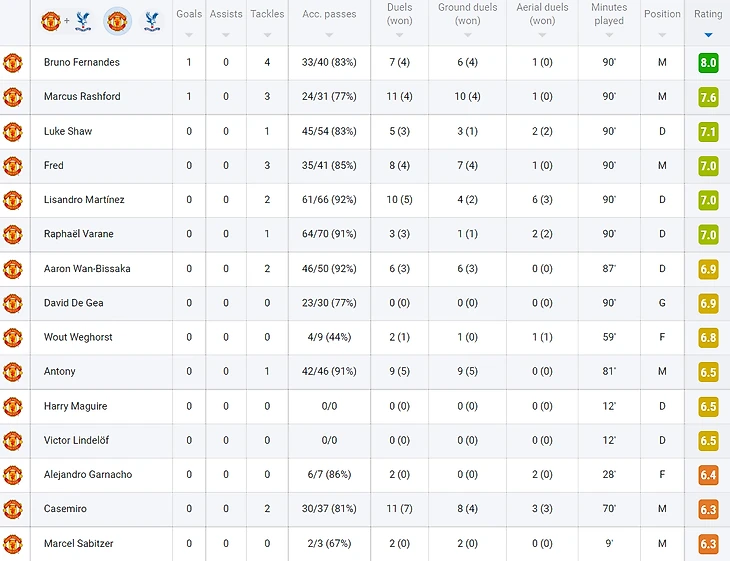730x561 pixels.
Task: Click club crest next to Luke Shaw
Action: point(13,131)
